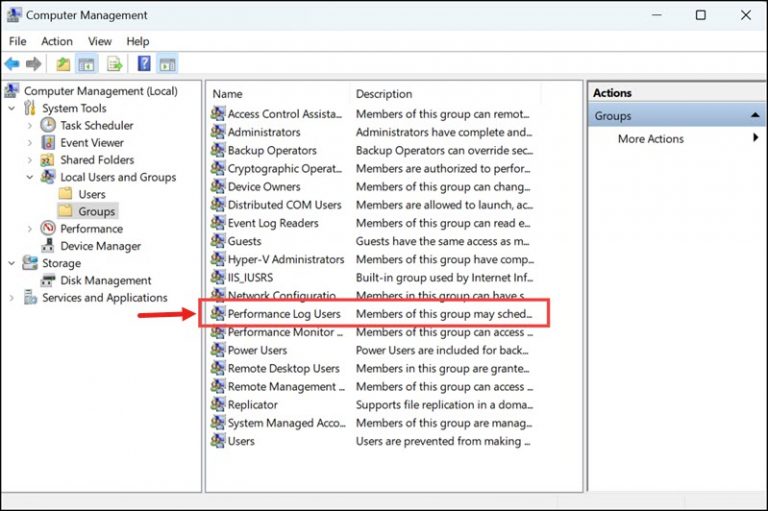Collapse the Storage tree node
Image resolution: width=768 pixels, height=511 pixels.
12,263
